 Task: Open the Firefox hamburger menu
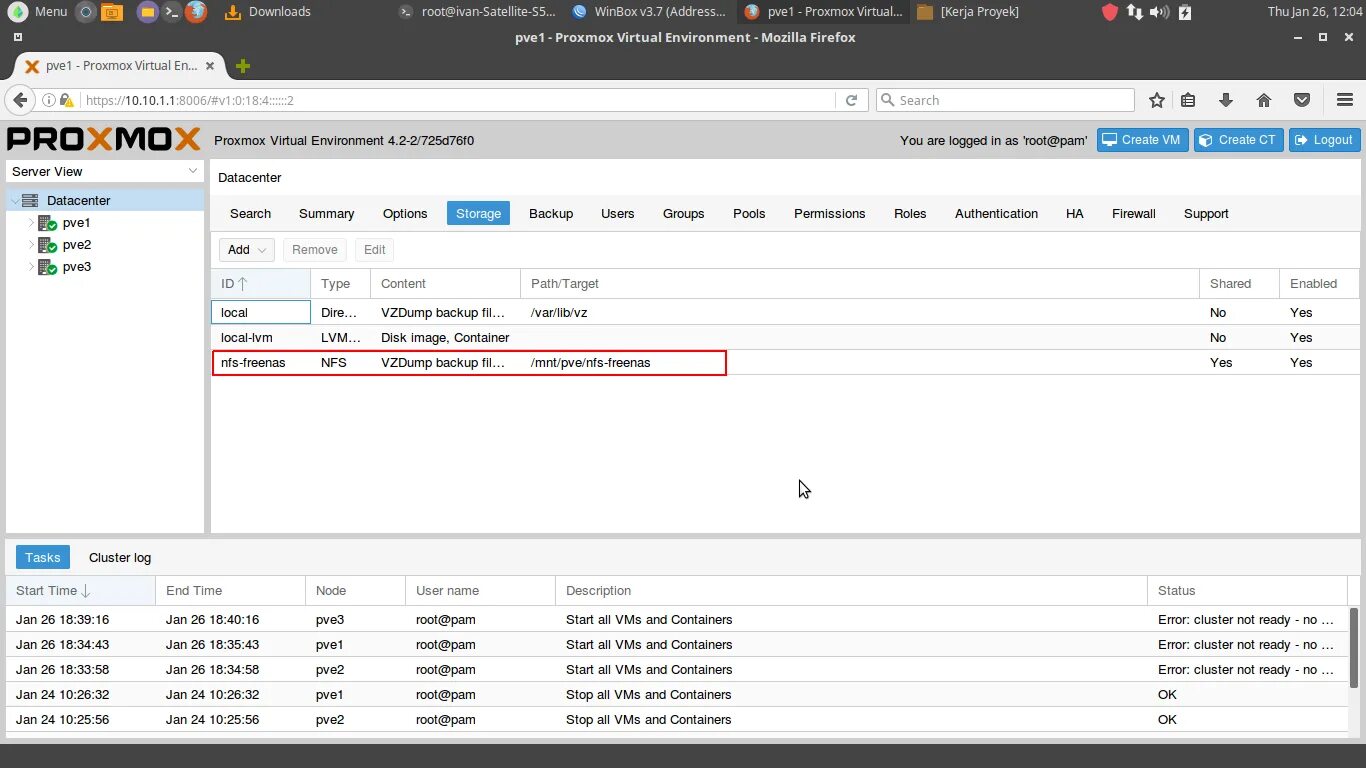click(x=1345, y=100)
